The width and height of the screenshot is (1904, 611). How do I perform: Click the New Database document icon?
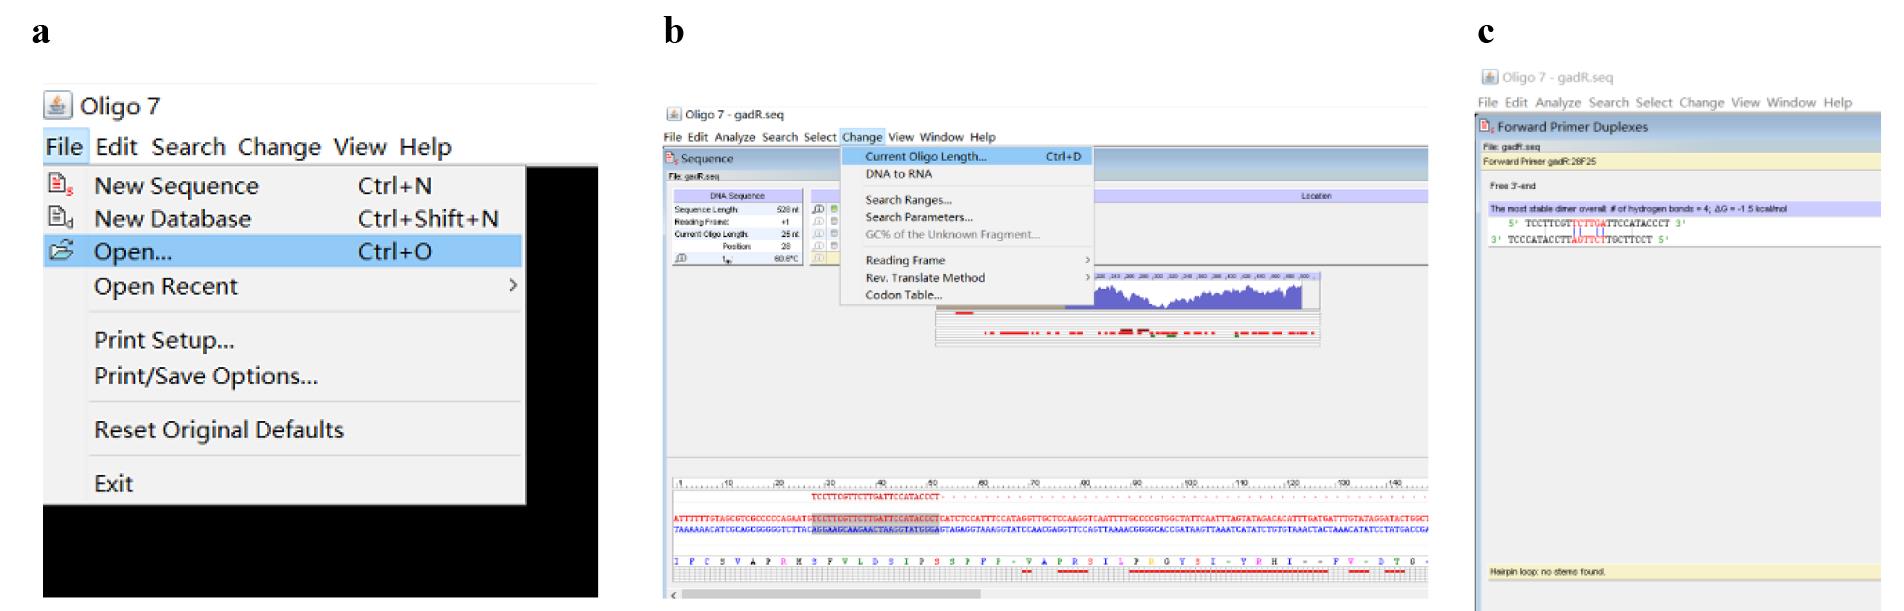click(60, 216)
